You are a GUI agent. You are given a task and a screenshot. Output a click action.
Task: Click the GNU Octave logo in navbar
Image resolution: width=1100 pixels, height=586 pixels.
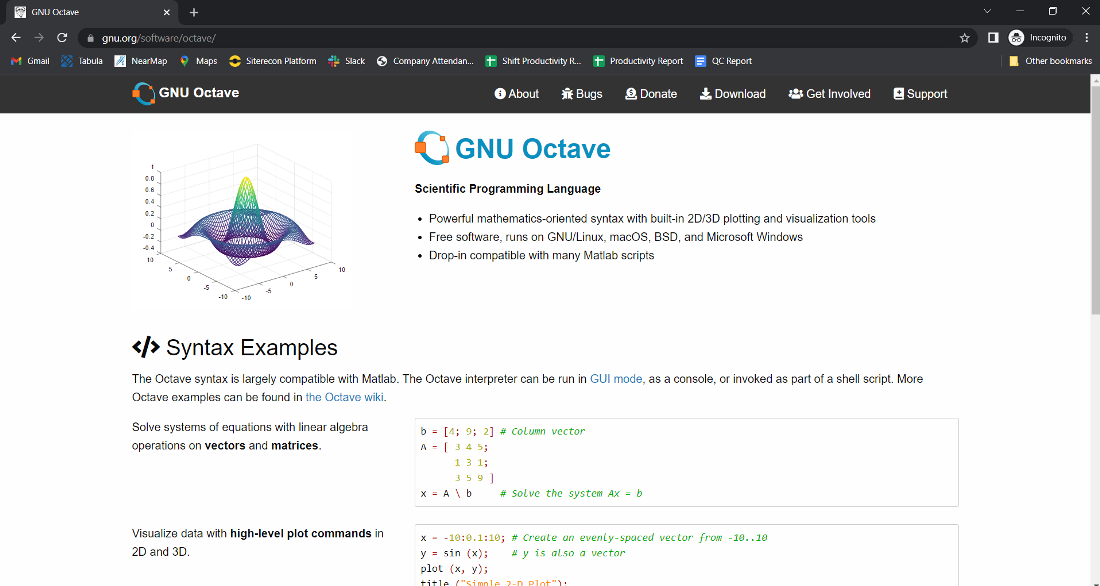[186, 93]
